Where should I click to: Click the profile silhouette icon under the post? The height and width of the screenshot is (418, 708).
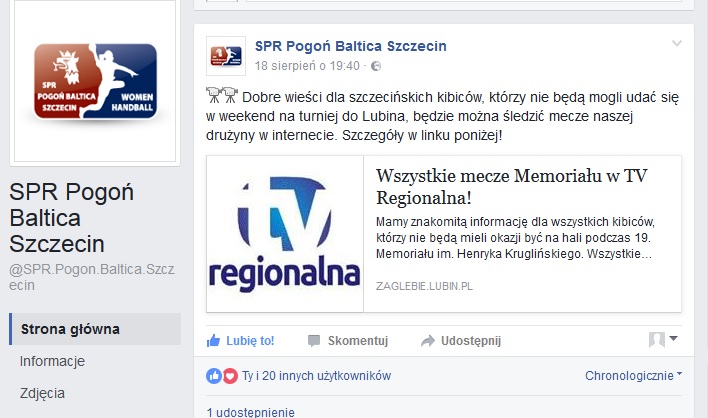(x=657, y=339)
